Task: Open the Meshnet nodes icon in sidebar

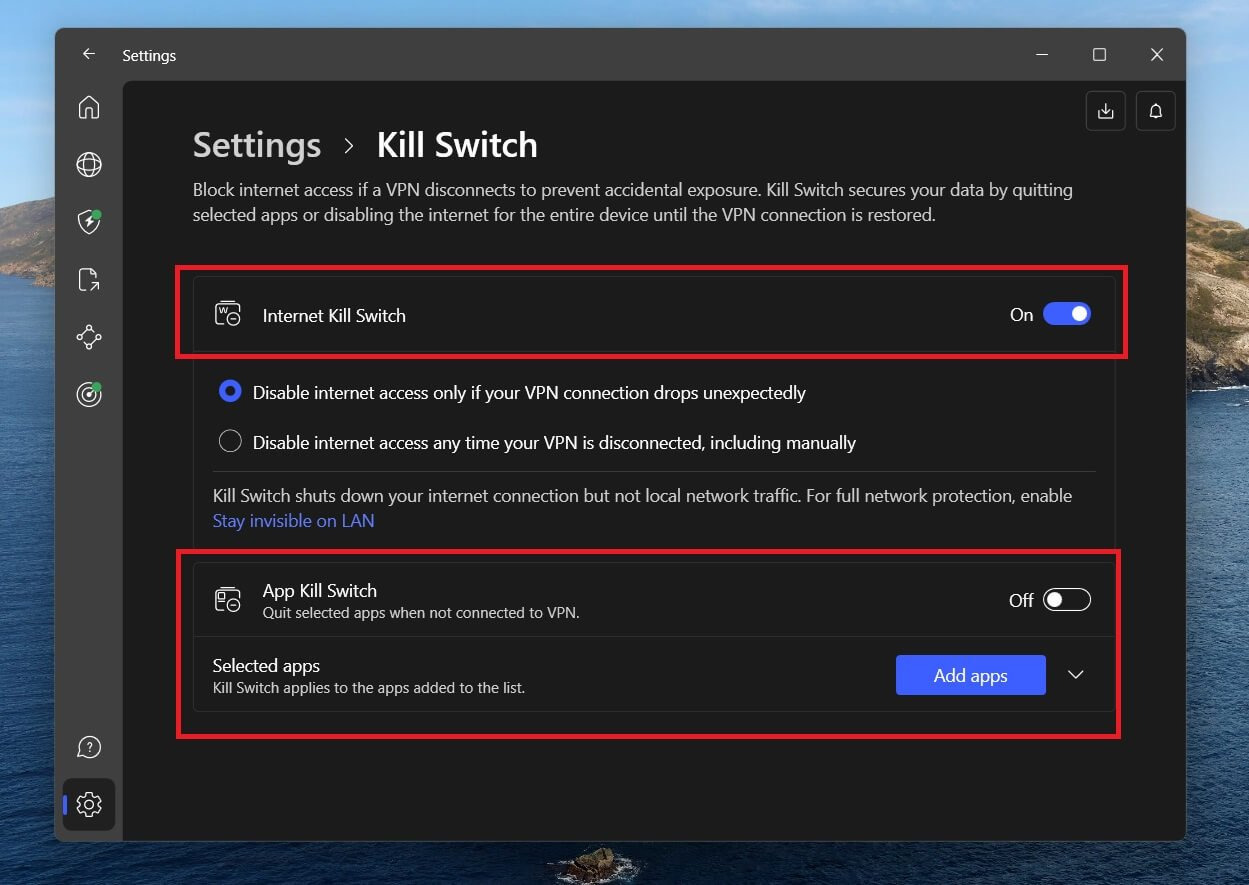Action: [89, 337]
